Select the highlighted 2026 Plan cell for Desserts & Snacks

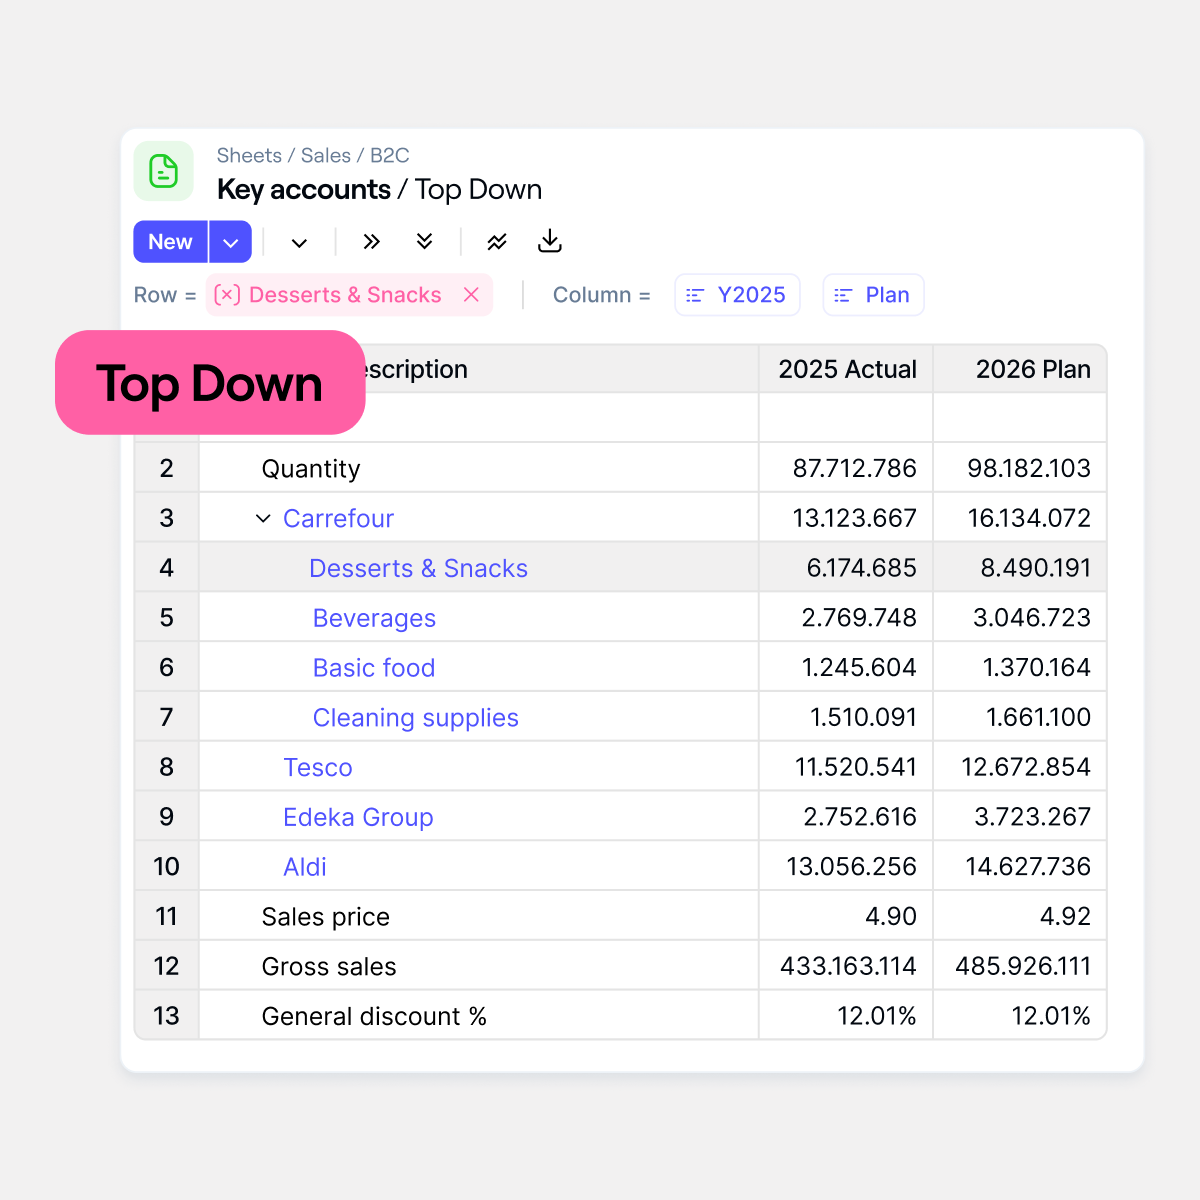pos(1019,567)
